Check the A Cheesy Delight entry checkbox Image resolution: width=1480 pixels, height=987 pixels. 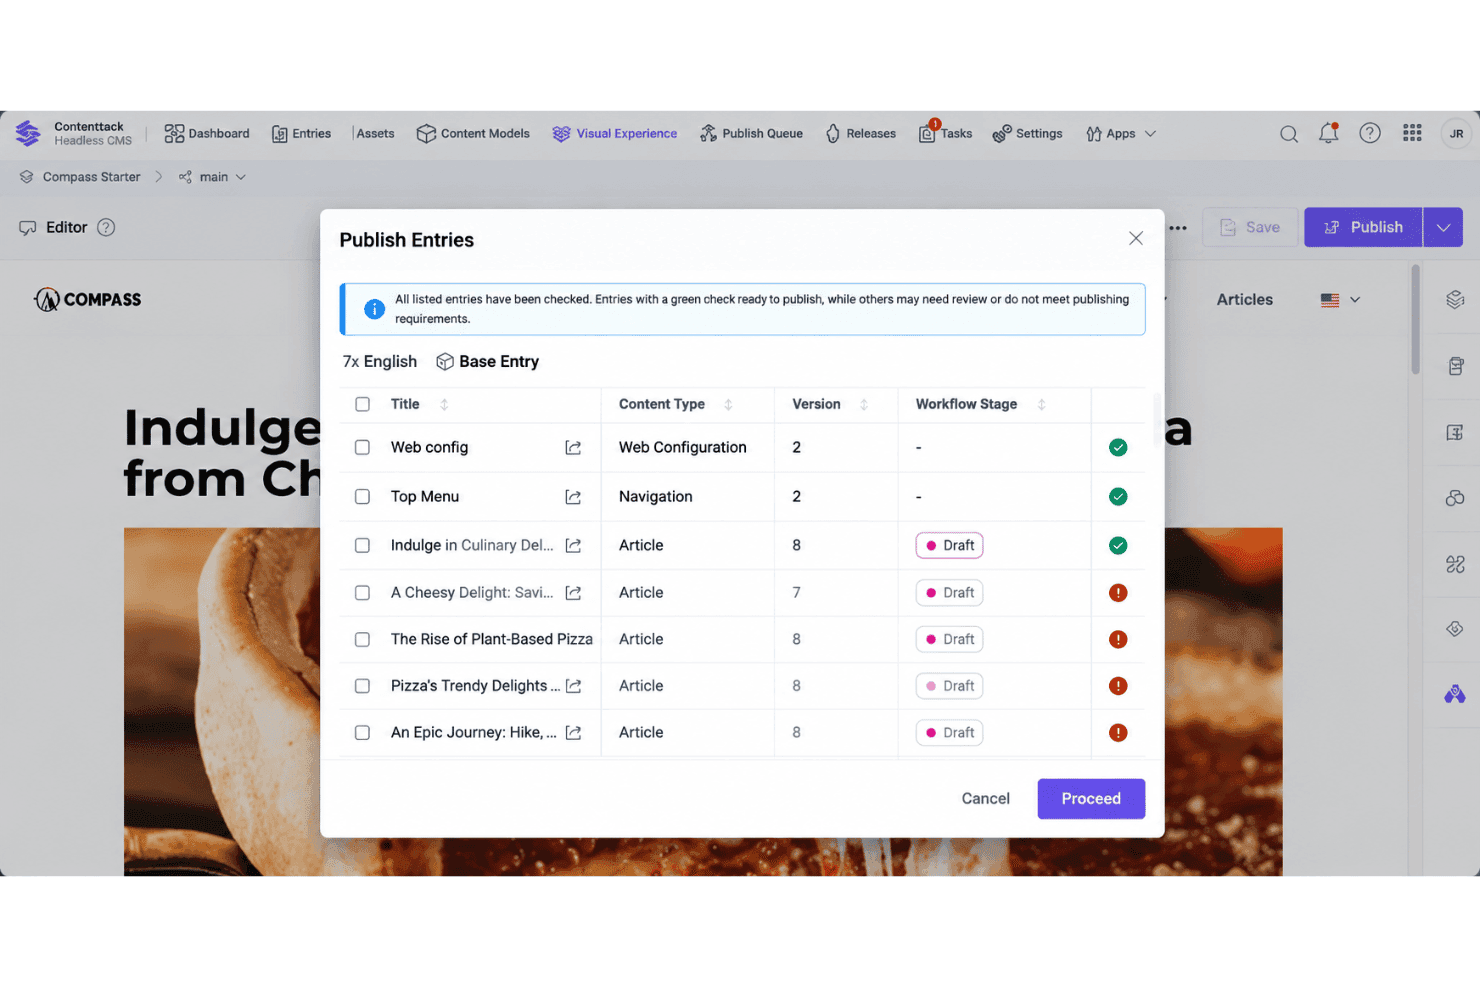(x=362, y=593)
